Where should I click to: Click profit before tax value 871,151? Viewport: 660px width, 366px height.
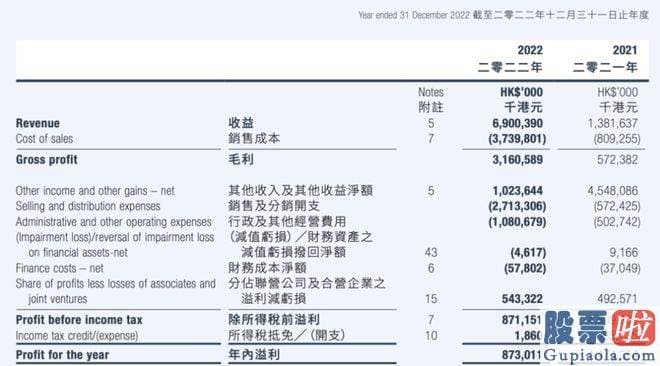(x=521, y=320)
